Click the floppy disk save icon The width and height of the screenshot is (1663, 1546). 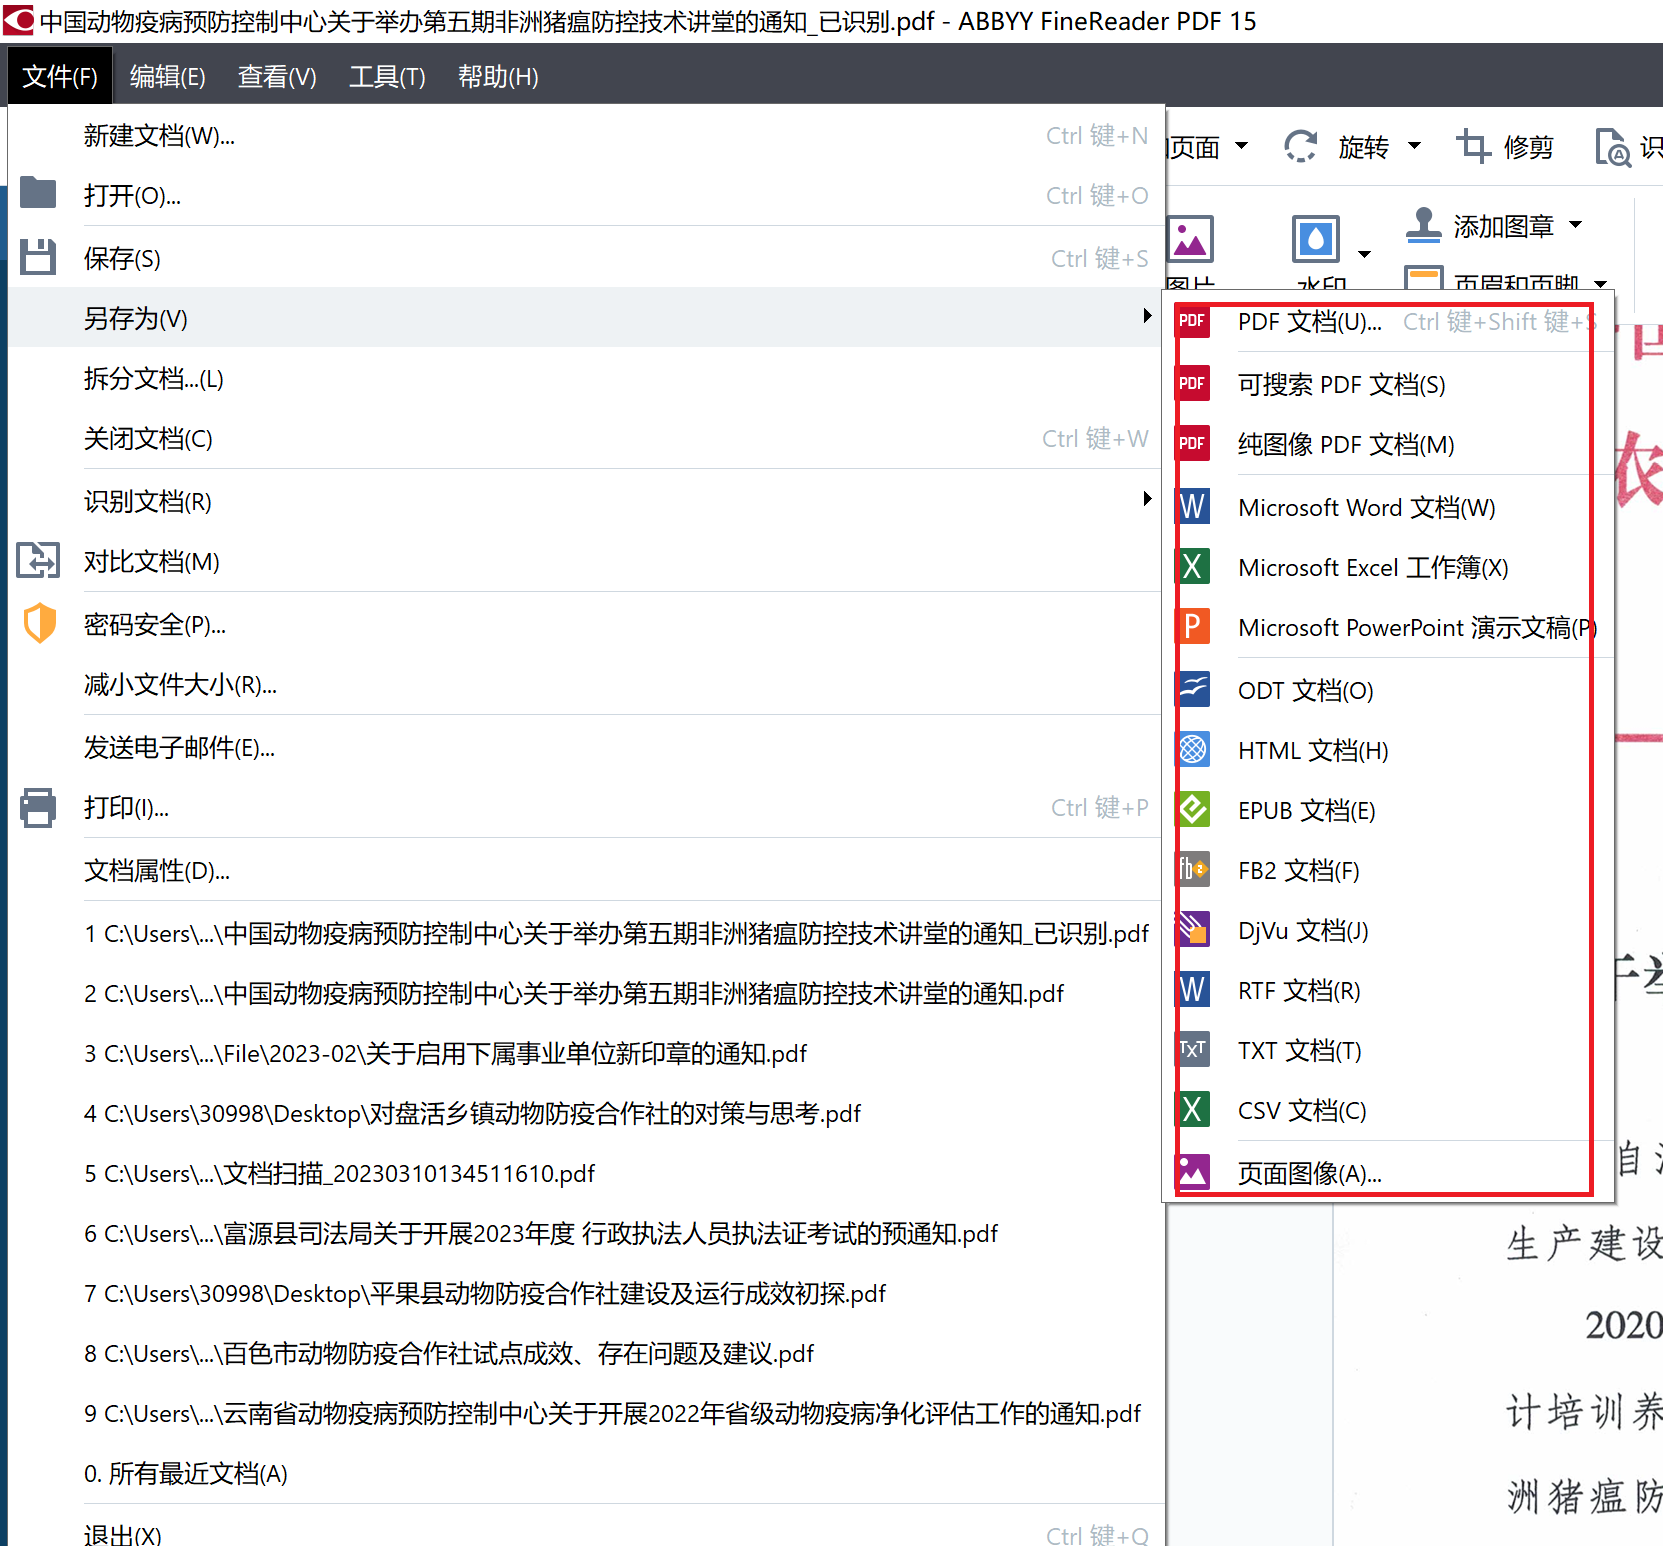pyautogui.click(x=38, y=257)
